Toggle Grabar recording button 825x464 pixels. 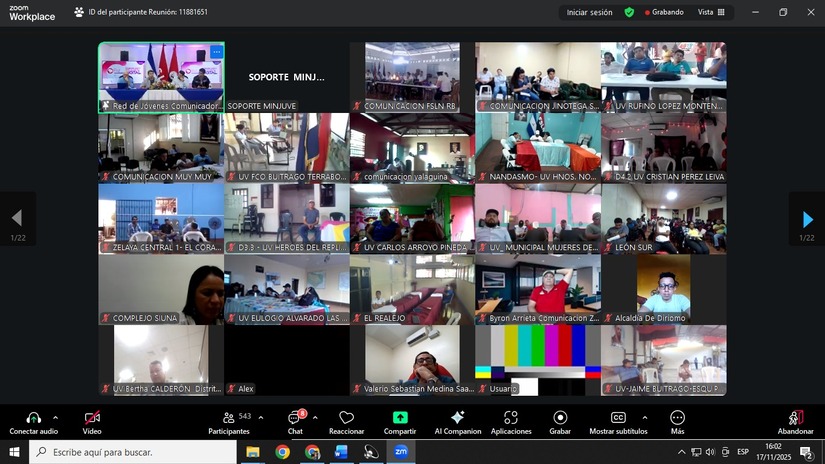[560, 417]
